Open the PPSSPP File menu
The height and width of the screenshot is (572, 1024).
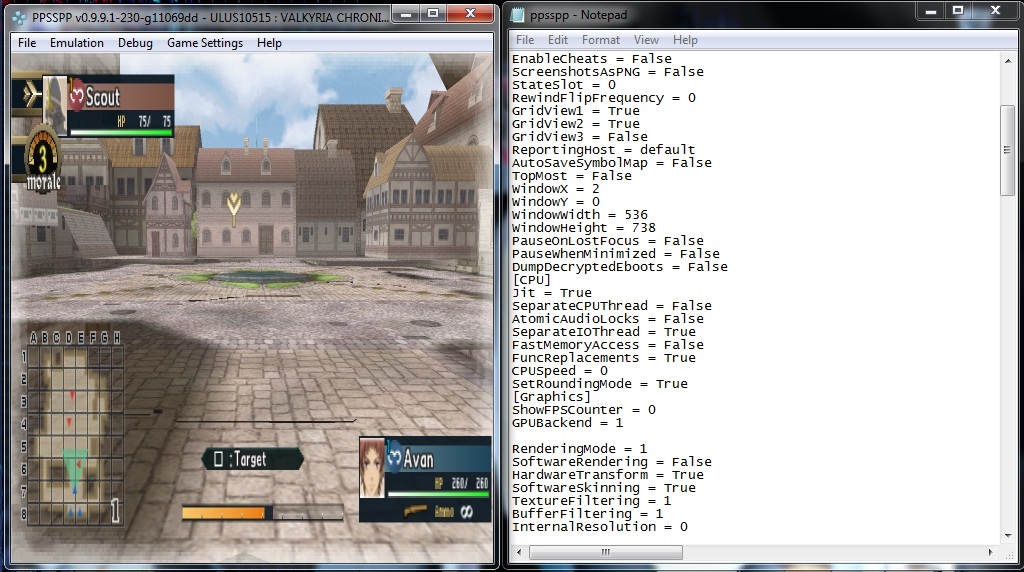click(x=27, y=43)
